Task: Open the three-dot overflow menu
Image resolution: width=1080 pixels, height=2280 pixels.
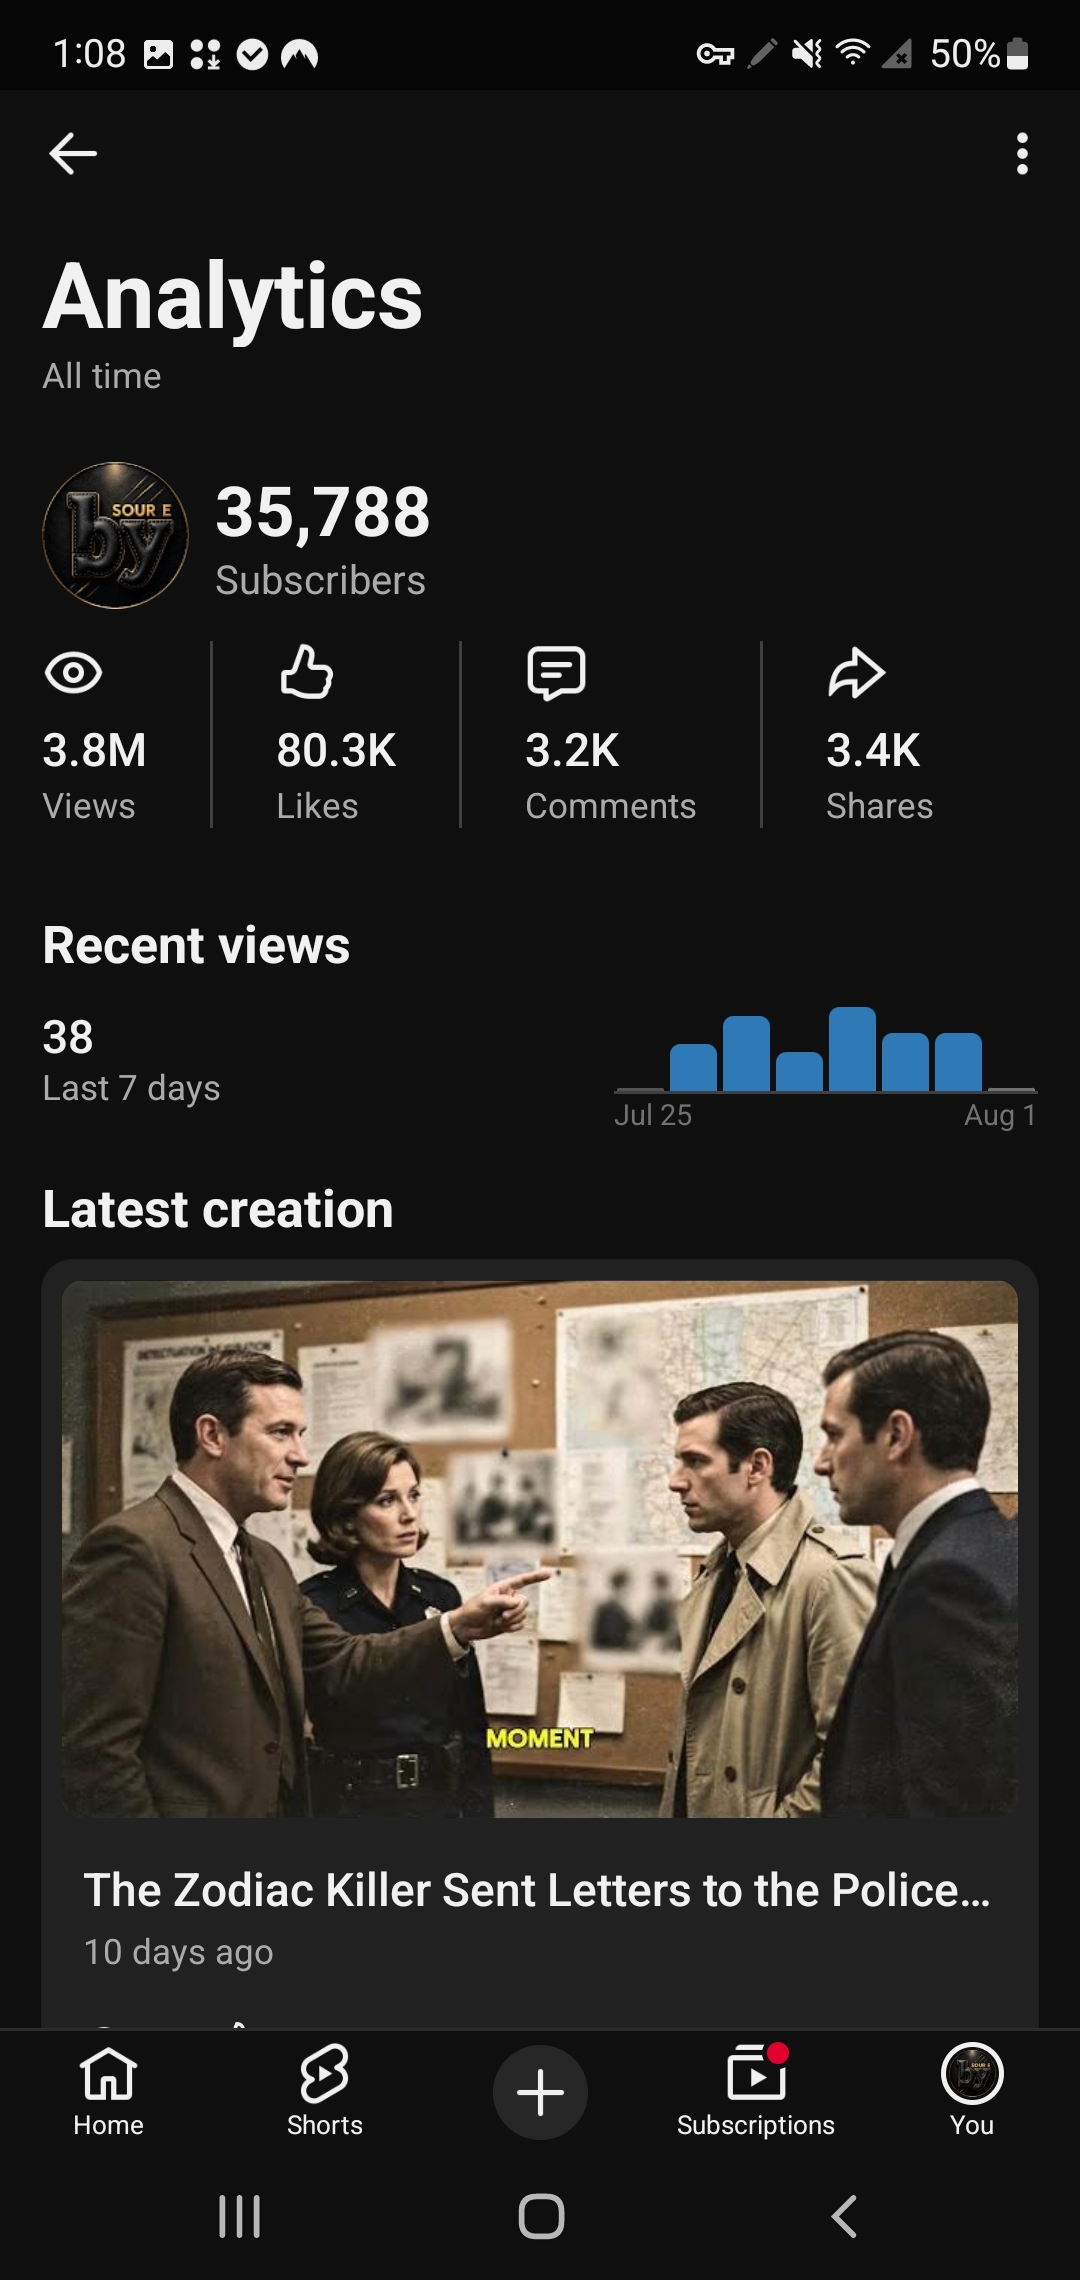Action: 1021,153
